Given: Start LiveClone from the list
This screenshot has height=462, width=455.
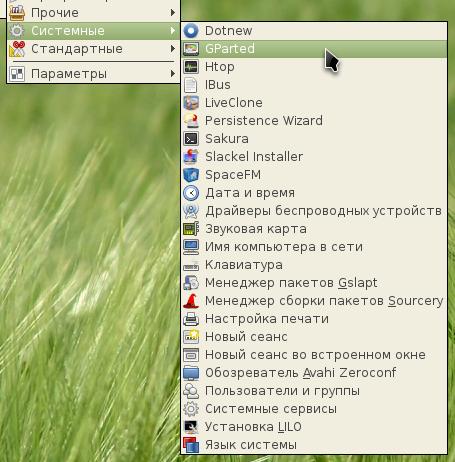Looking at the screenshot, I should 314,103.
